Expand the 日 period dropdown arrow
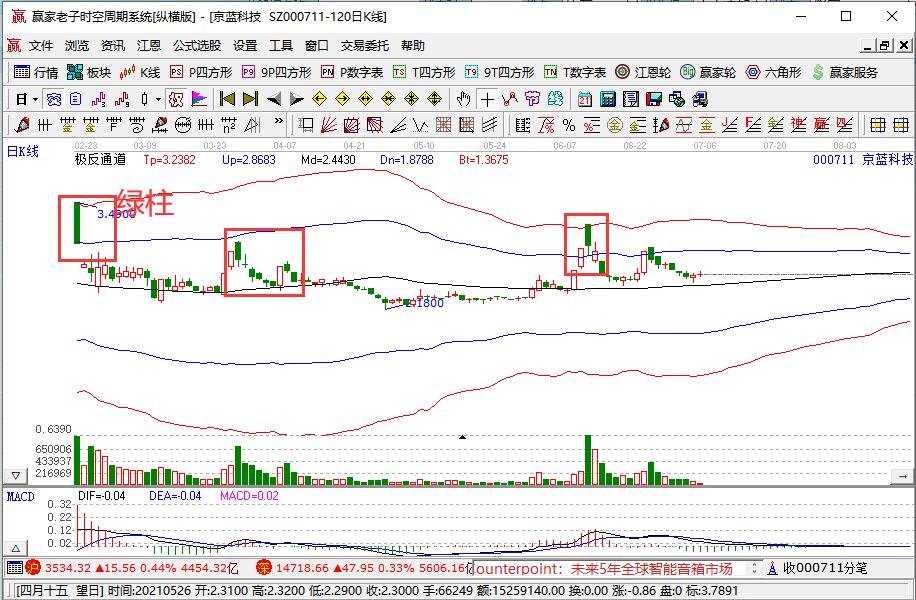 pos(36,99)
